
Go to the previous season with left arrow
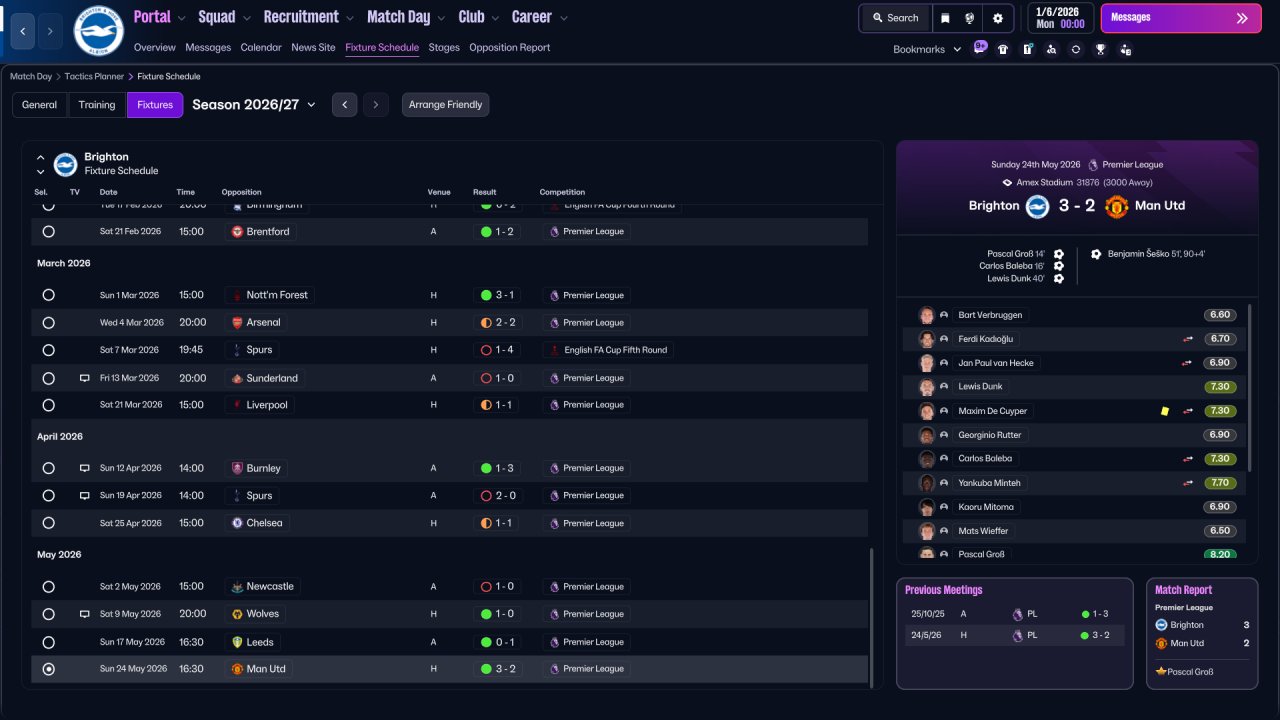pyautogui.click(x=344, y=105)
